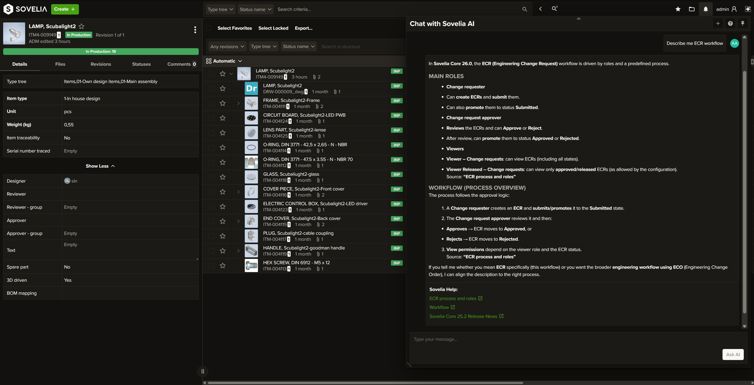This screenshot has height=385, width=754.
Task: Expand the FRAME, Scubalight2-Frame node
Action: 239,103
